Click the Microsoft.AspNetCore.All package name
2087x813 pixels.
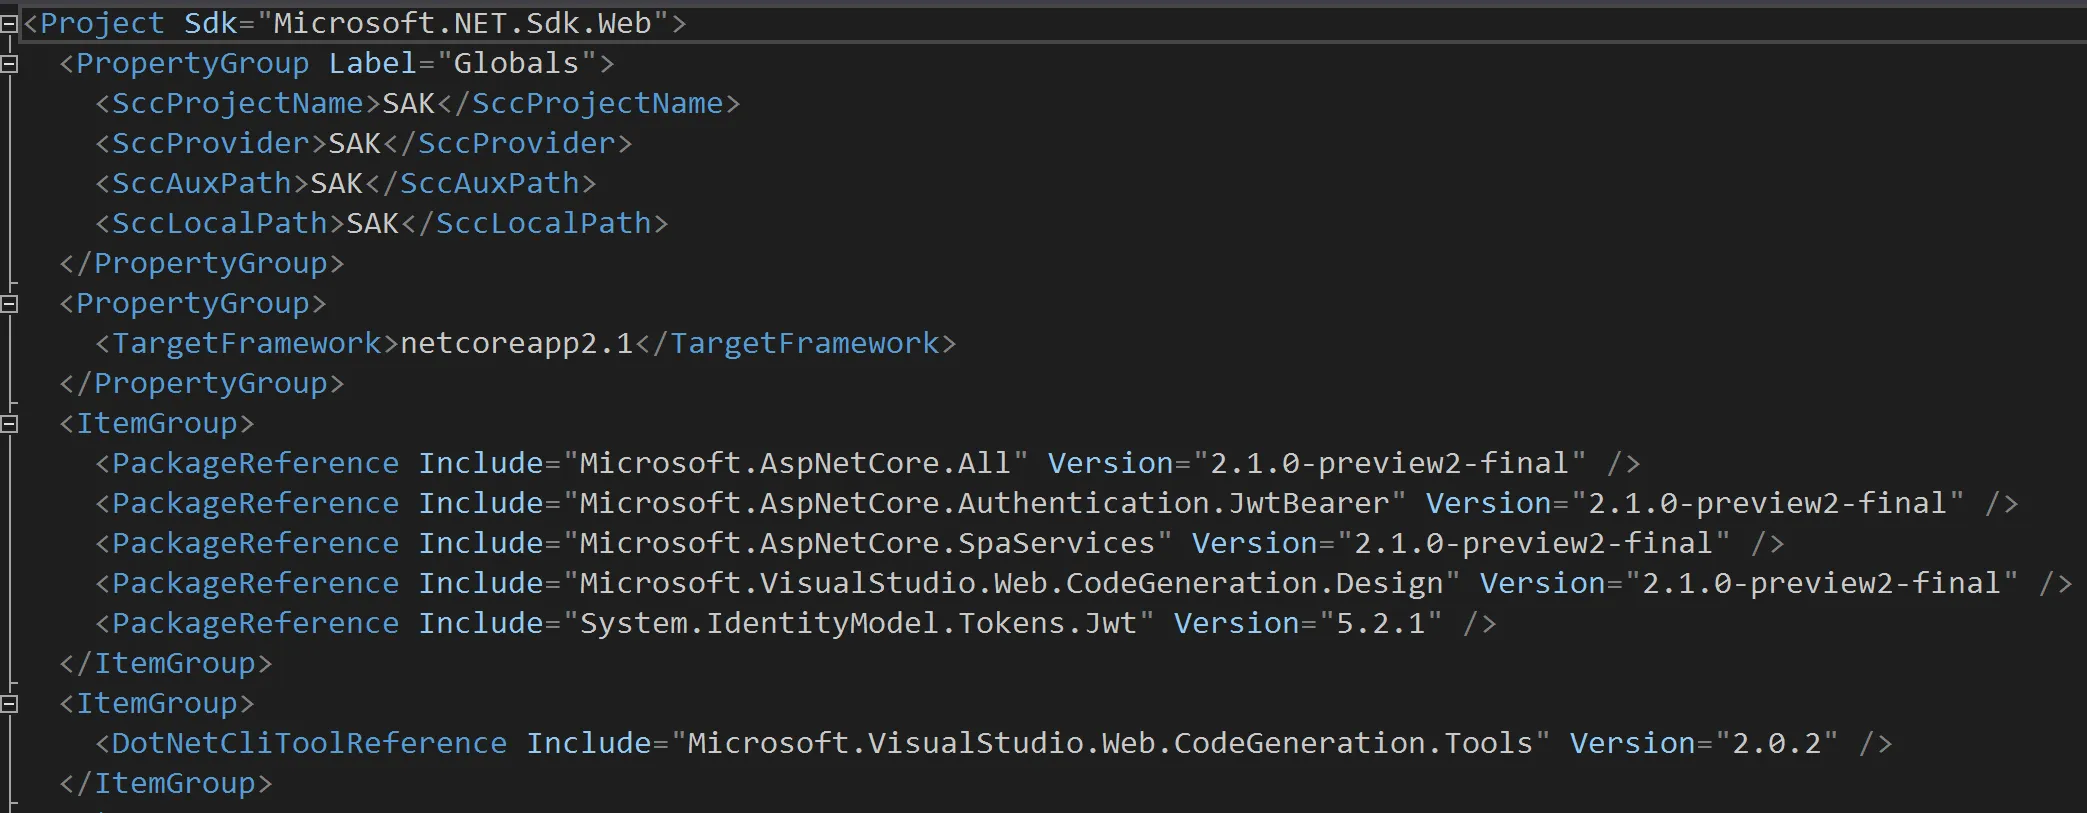coord(795,463)
